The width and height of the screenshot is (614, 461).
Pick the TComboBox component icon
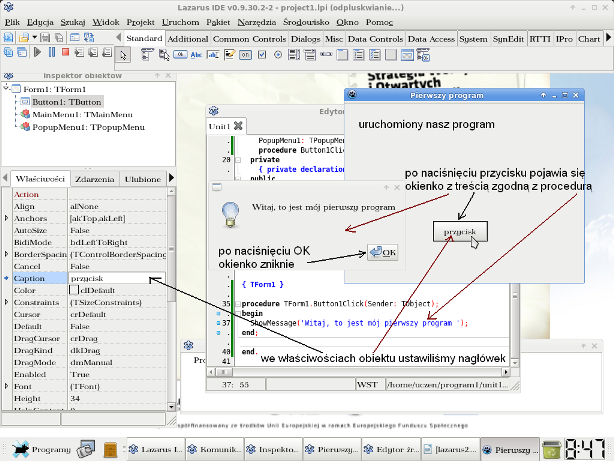[x=310, y=55]
